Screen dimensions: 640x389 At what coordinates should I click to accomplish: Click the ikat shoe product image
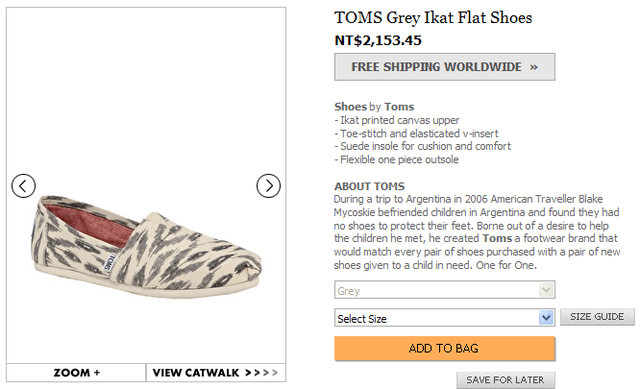[x=146, y=245]
